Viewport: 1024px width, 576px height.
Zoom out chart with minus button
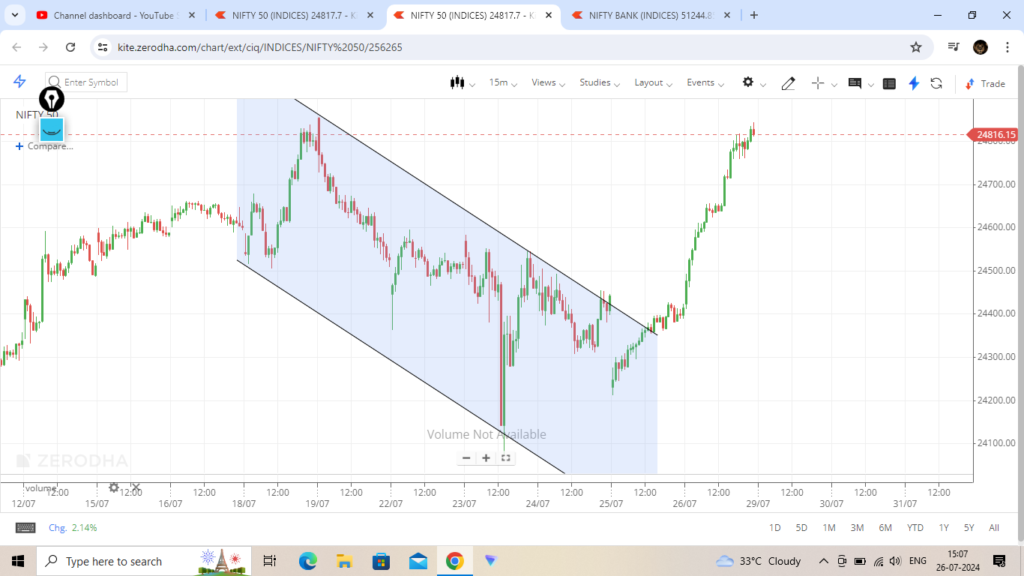pos(466,458)
